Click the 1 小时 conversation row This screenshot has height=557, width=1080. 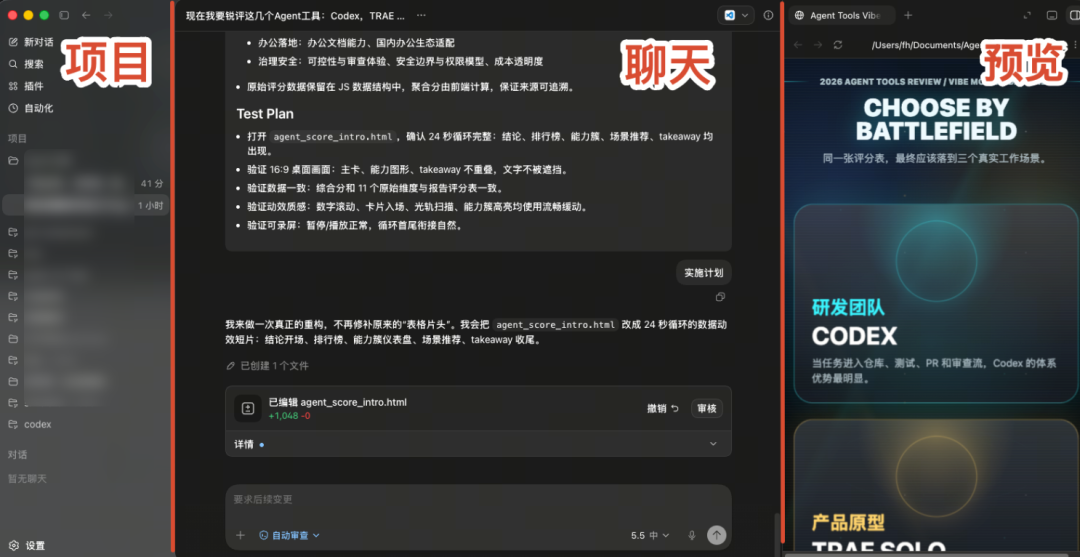pyautogui.click(x=85, y=205)
